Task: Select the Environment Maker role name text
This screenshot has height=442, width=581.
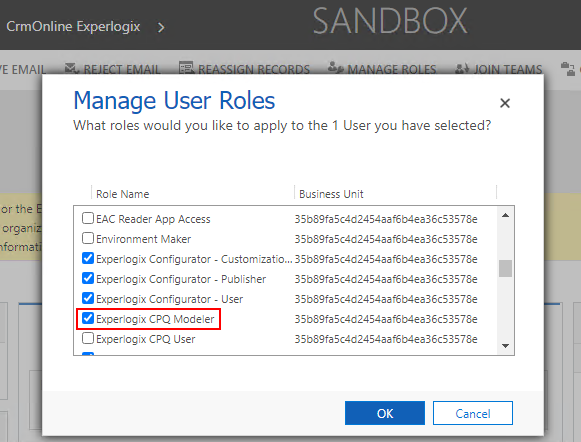Action: [144, 239]
